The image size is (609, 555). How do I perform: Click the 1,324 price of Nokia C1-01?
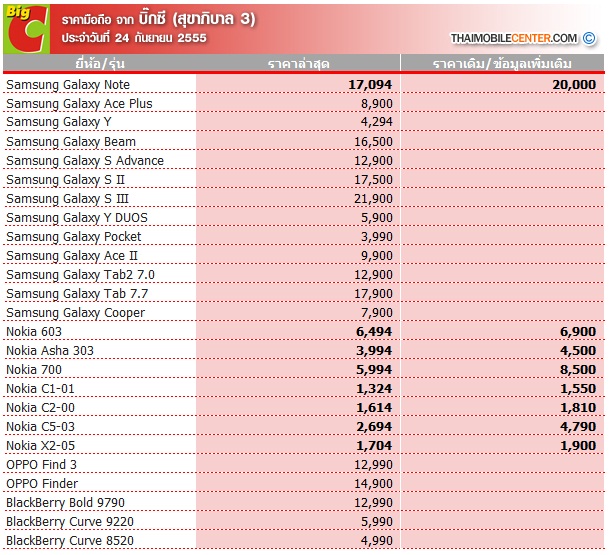click(x=374, y=389)
